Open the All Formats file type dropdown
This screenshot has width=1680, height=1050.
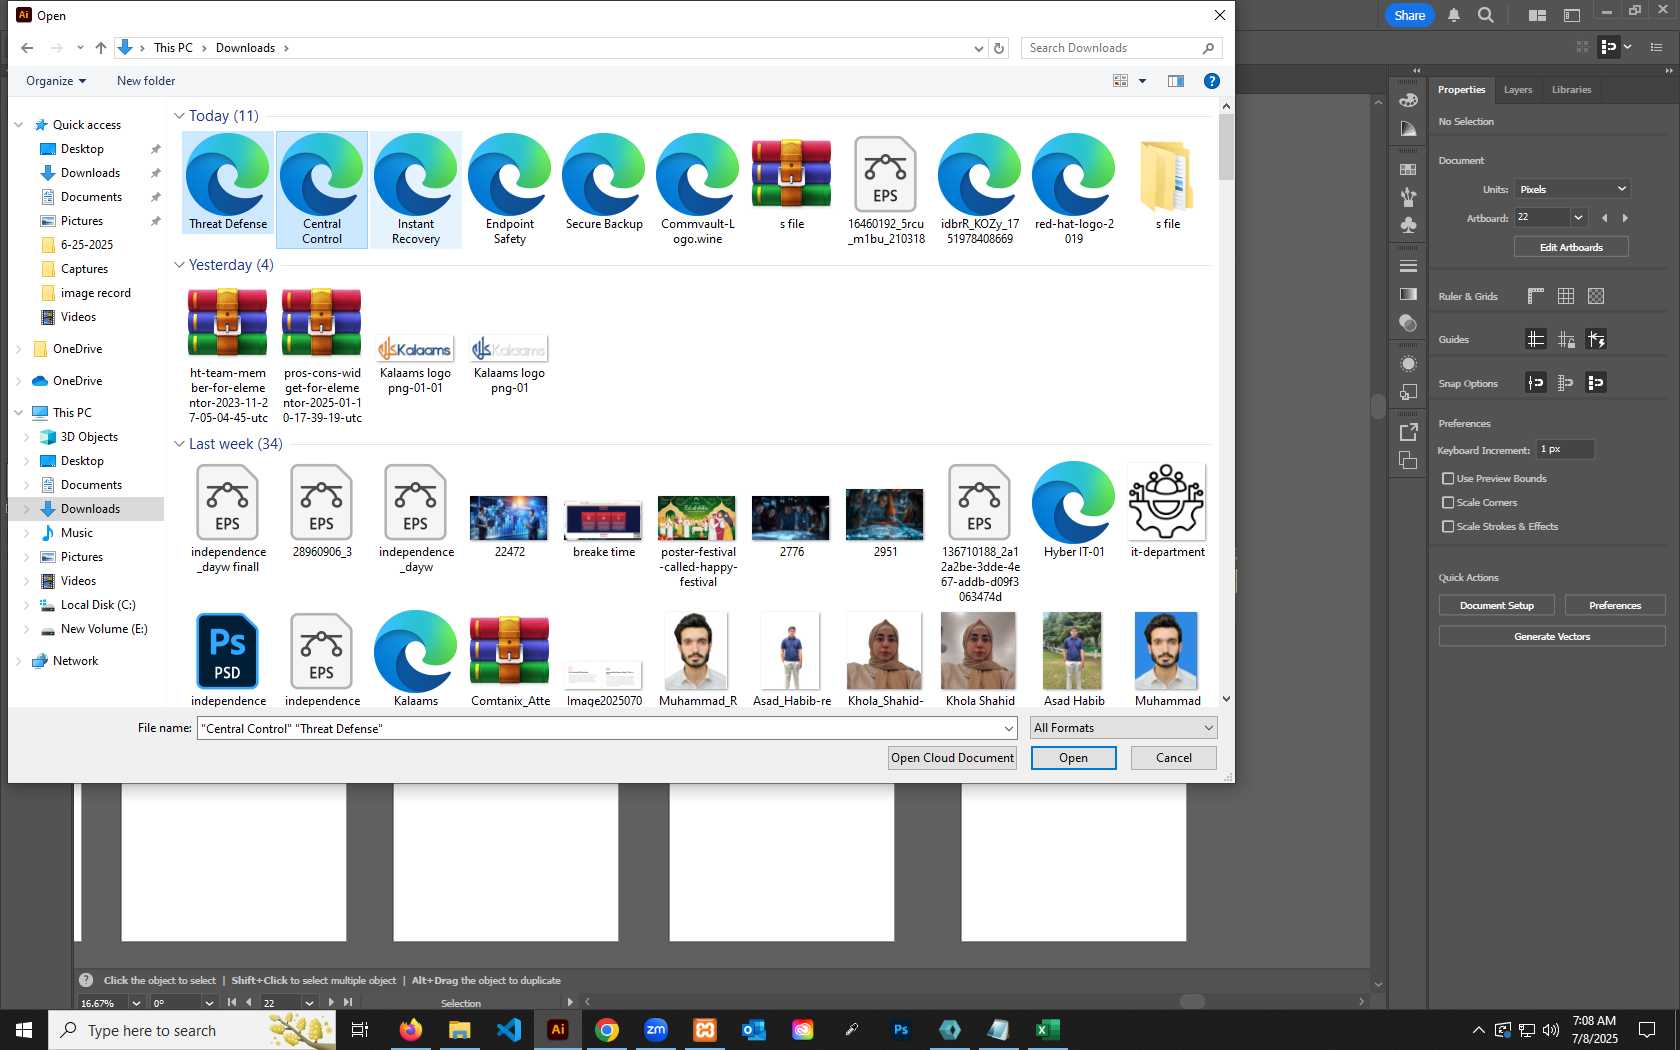[x=1124, y=728]
